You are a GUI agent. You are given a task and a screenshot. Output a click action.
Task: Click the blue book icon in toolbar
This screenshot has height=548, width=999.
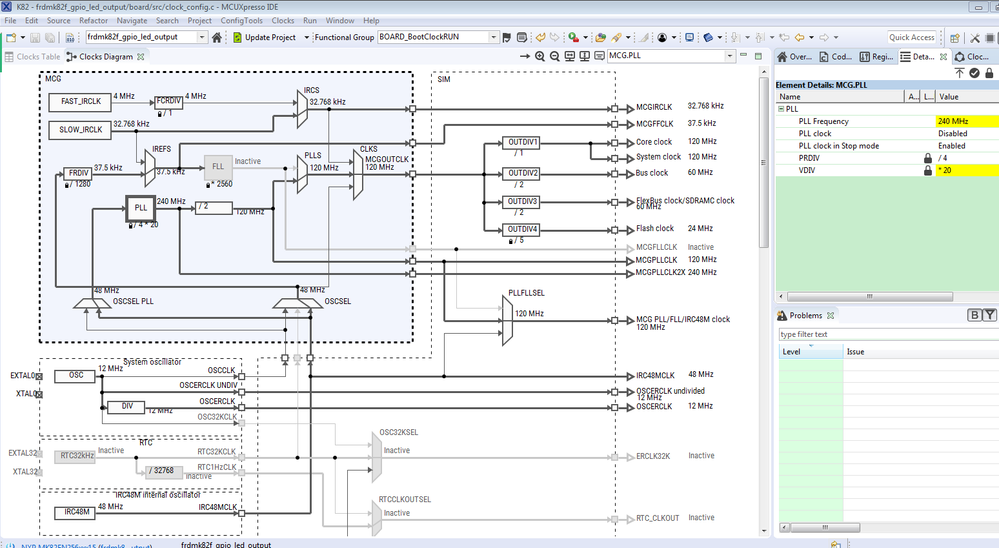click(708, 38)
